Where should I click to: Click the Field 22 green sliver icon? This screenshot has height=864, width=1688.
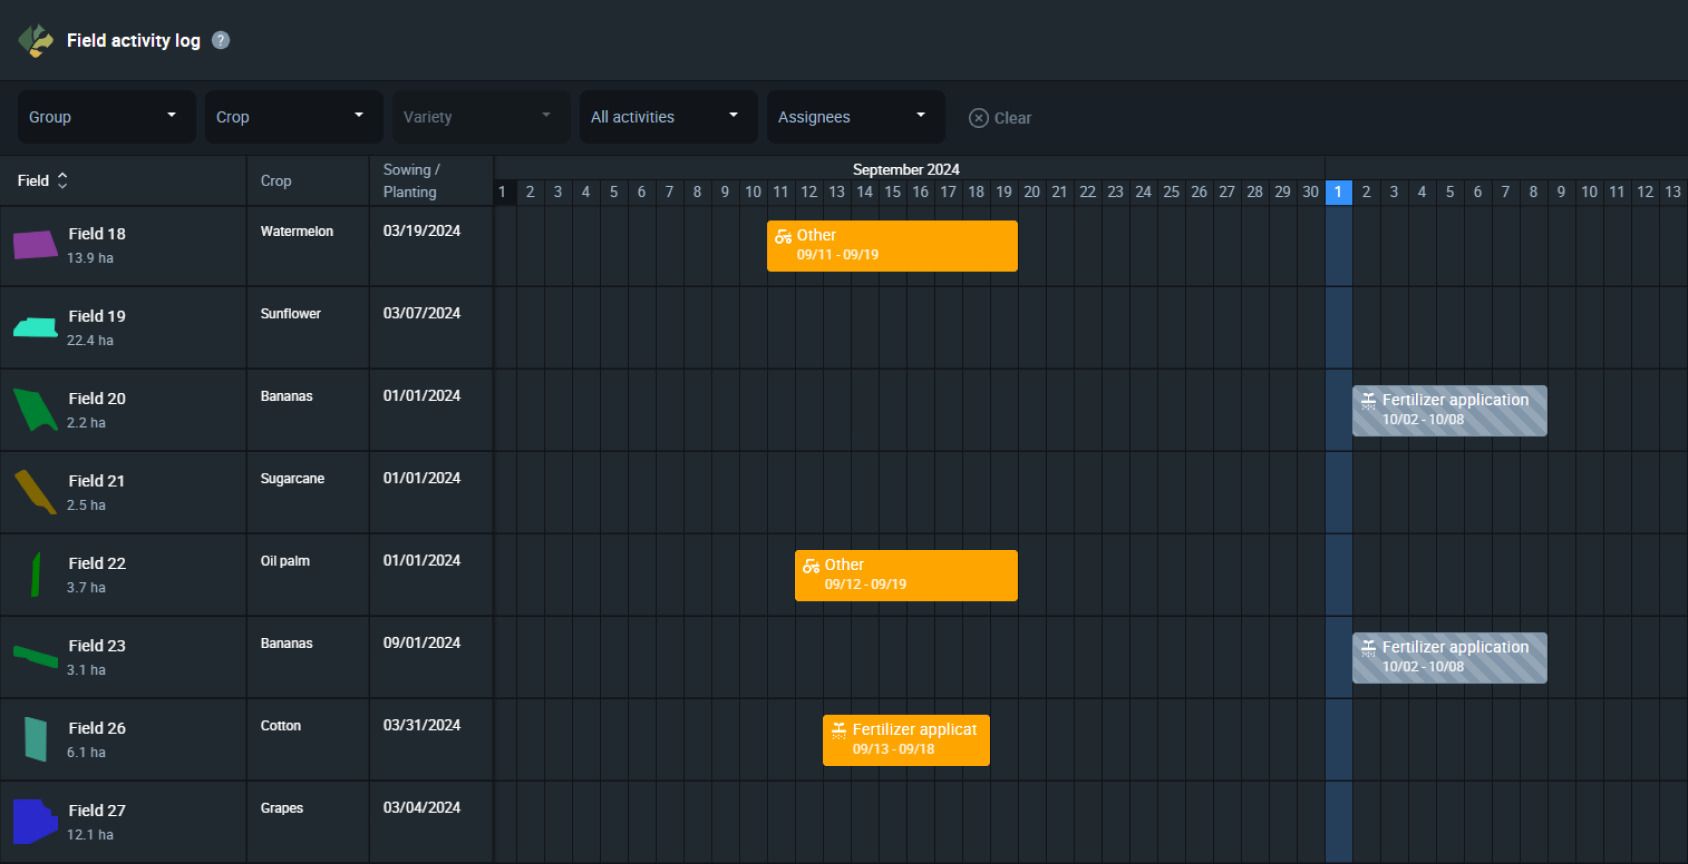[36, 575]
